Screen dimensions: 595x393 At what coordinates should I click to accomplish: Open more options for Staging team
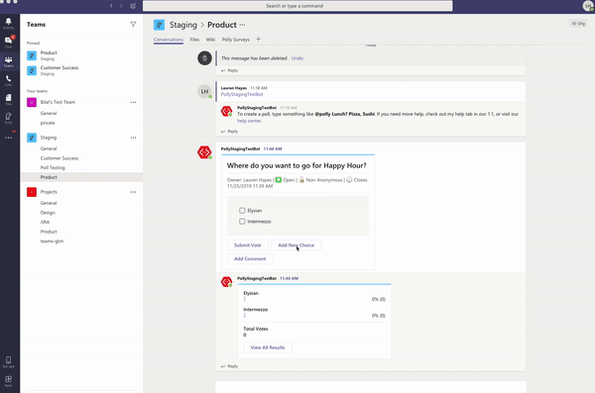click(133, 138)
